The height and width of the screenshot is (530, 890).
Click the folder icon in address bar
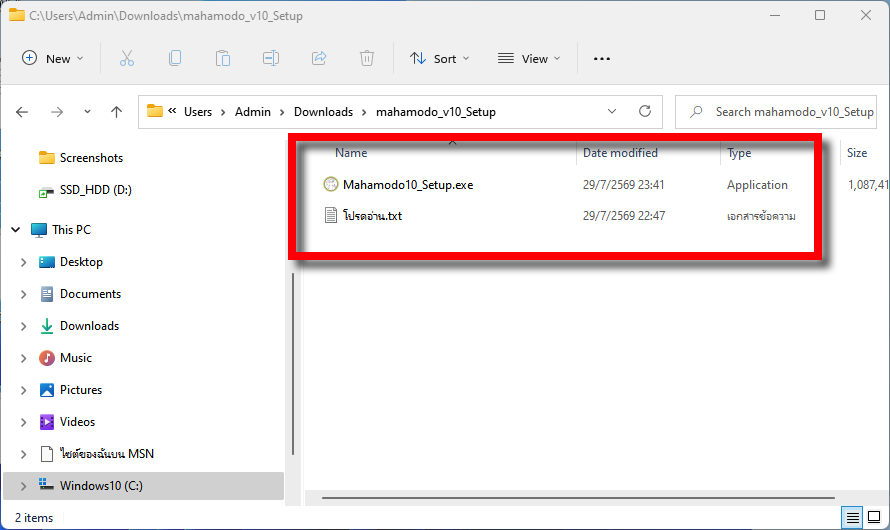[x=154, y=111]
